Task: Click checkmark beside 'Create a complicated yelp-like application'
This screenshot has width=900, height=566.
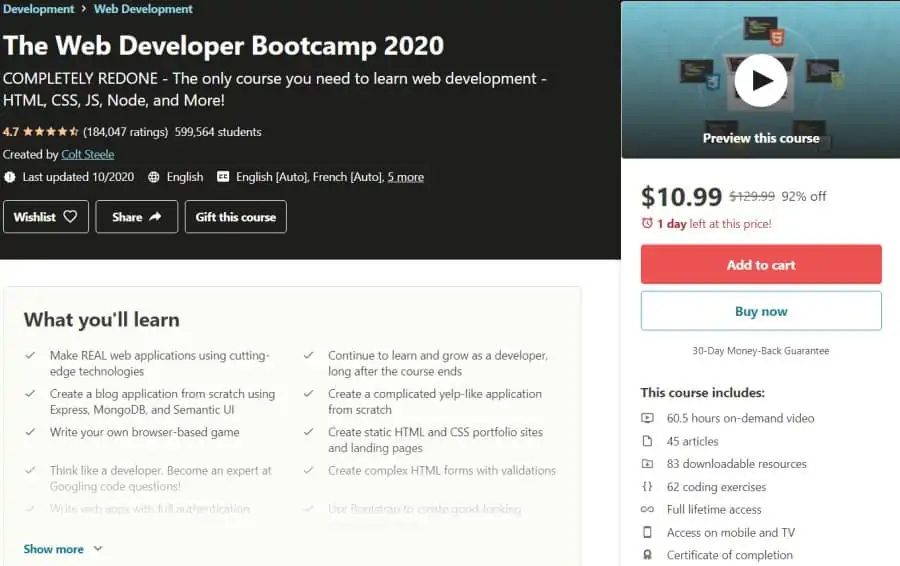Action: tap(308, 394)
